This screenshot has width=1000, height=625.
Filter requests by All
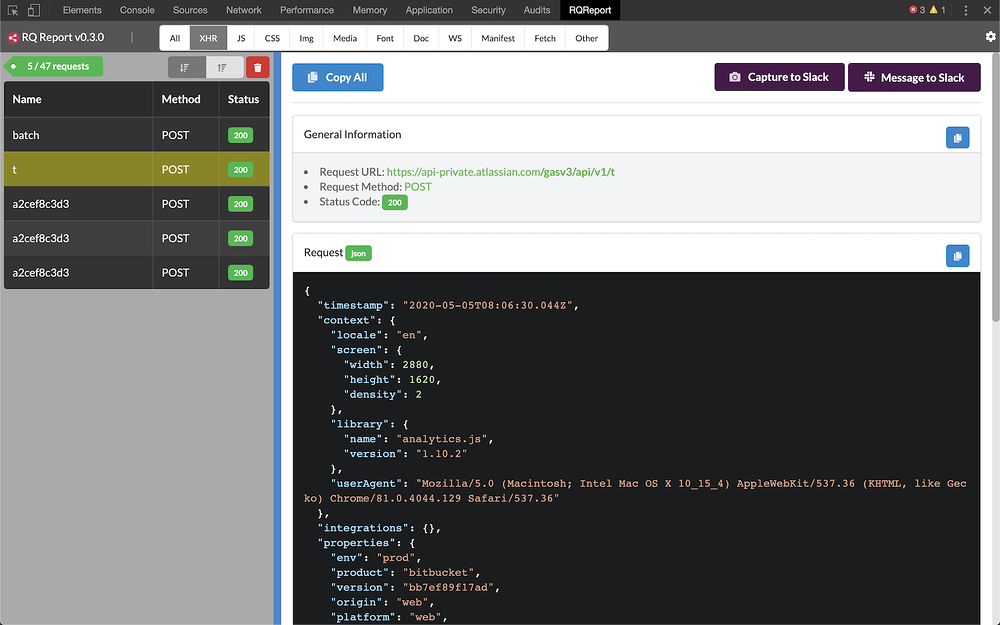tap(175, 38)
